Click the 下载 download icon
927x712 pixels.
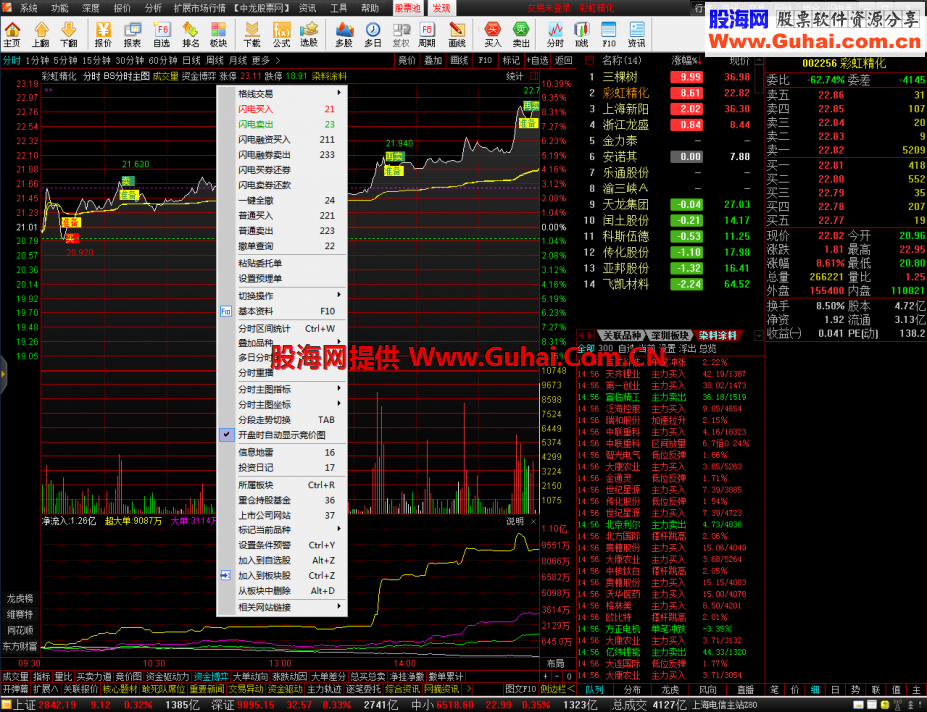coord(251,34)
